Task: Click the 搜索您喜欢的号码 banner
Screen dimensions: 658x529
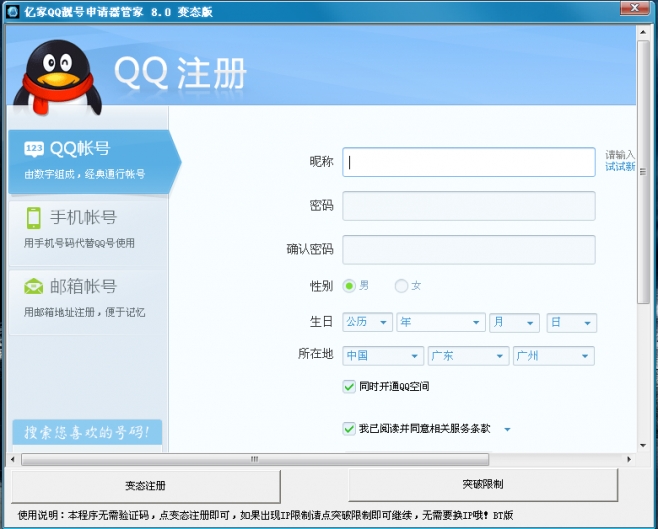Action: tap(87, 432)
